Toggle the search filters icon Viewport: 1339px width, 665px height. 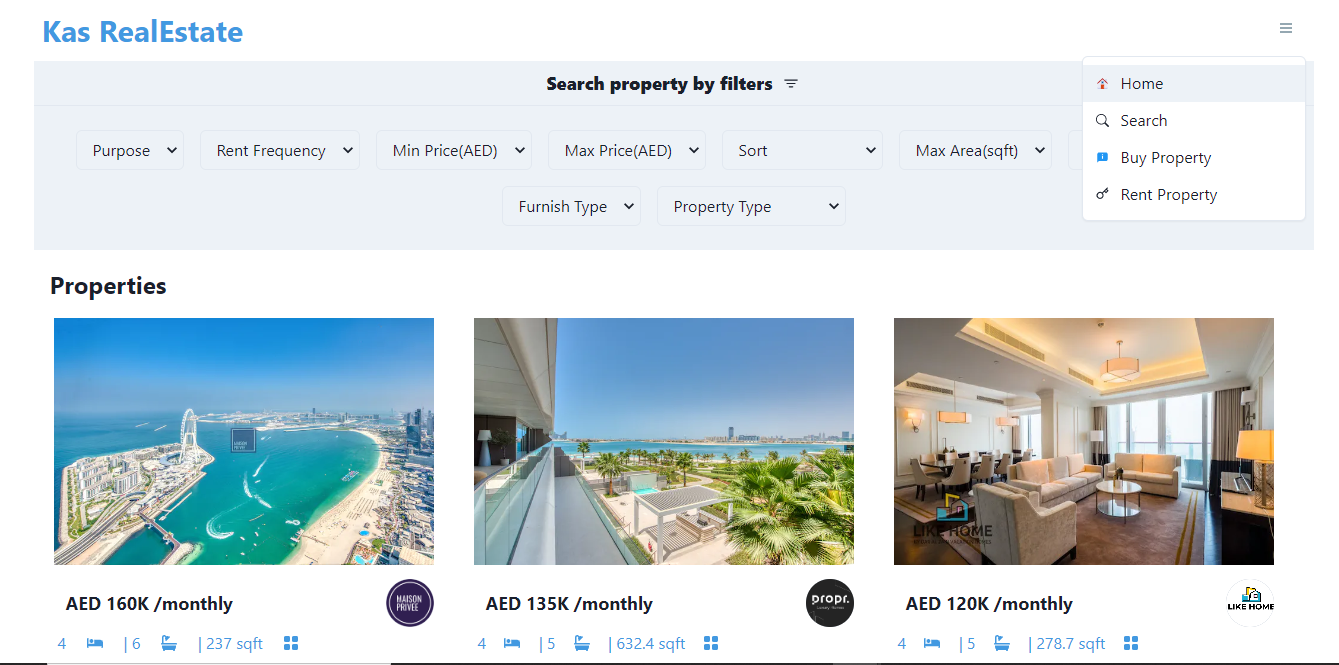click(791, 84)
